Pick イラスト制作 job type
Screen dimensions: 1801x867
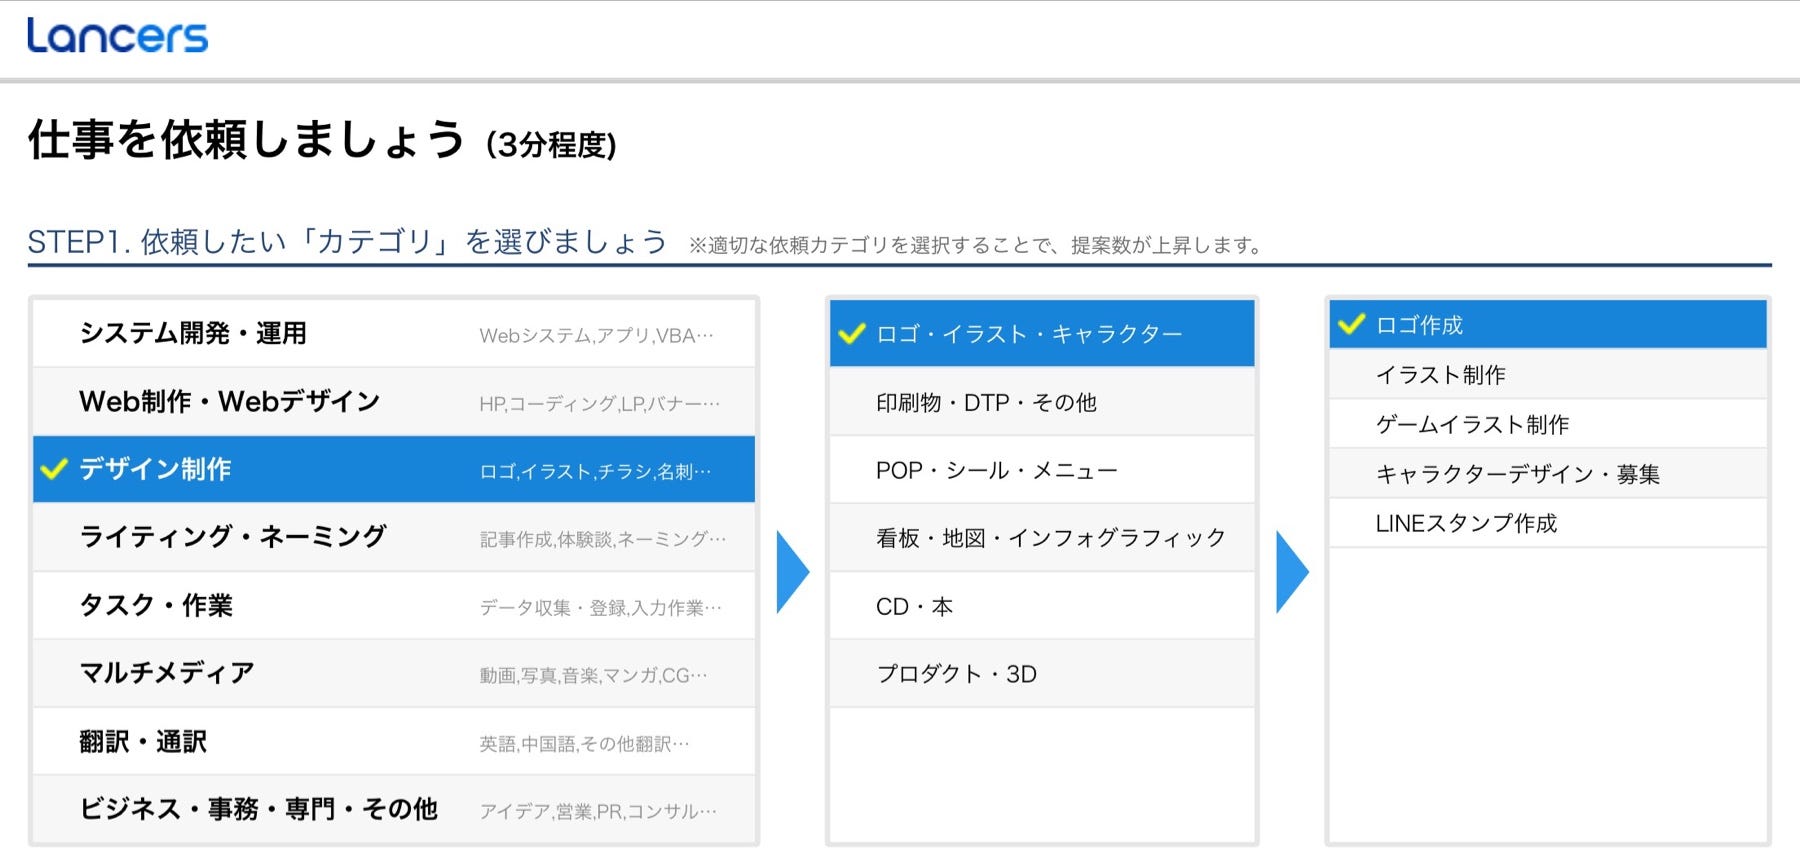click(x=1548, y=374)
